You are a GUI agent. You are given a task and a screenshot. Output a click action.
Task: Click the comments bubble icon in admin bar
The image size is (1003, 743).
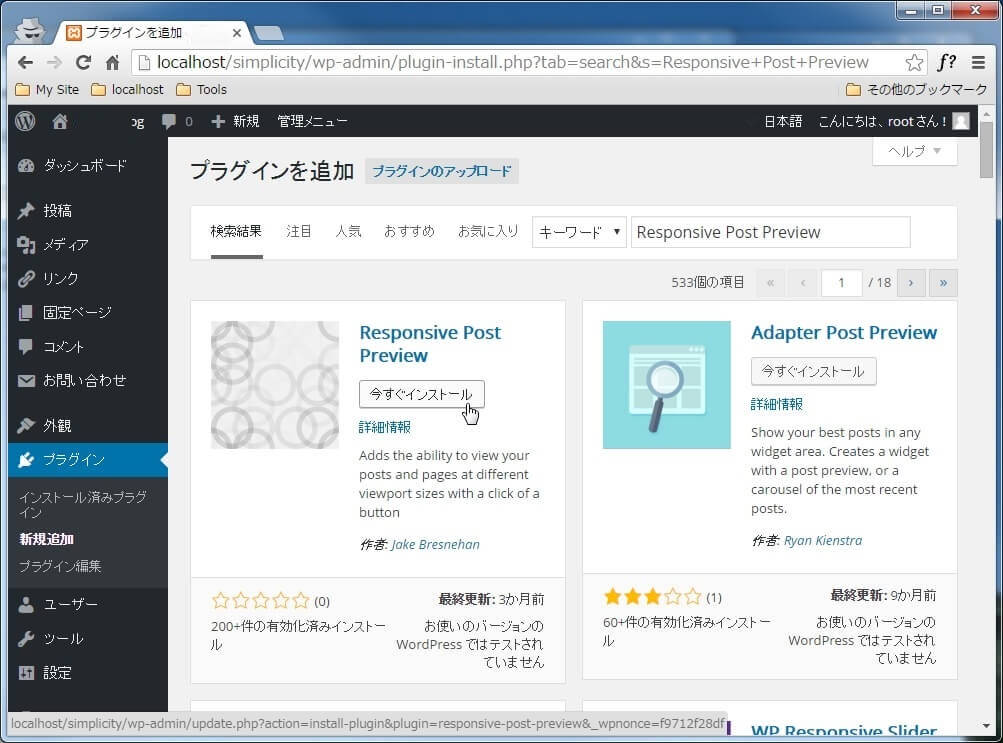tap(169, 121)
